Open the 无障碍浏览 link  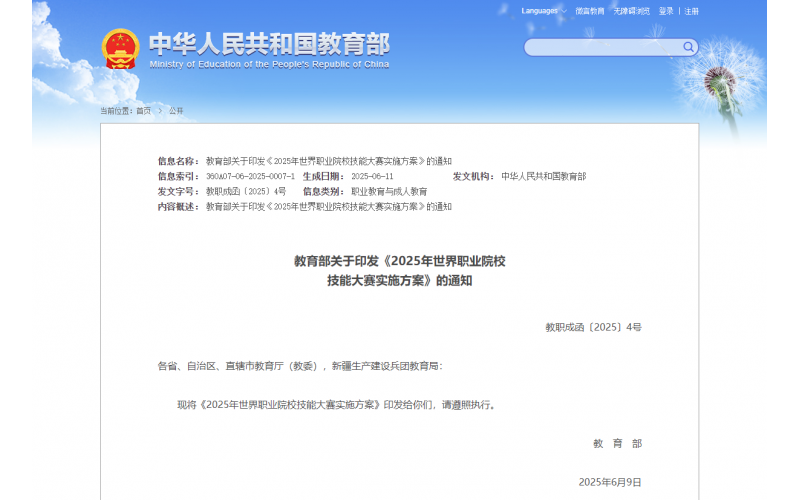point(632,11)
